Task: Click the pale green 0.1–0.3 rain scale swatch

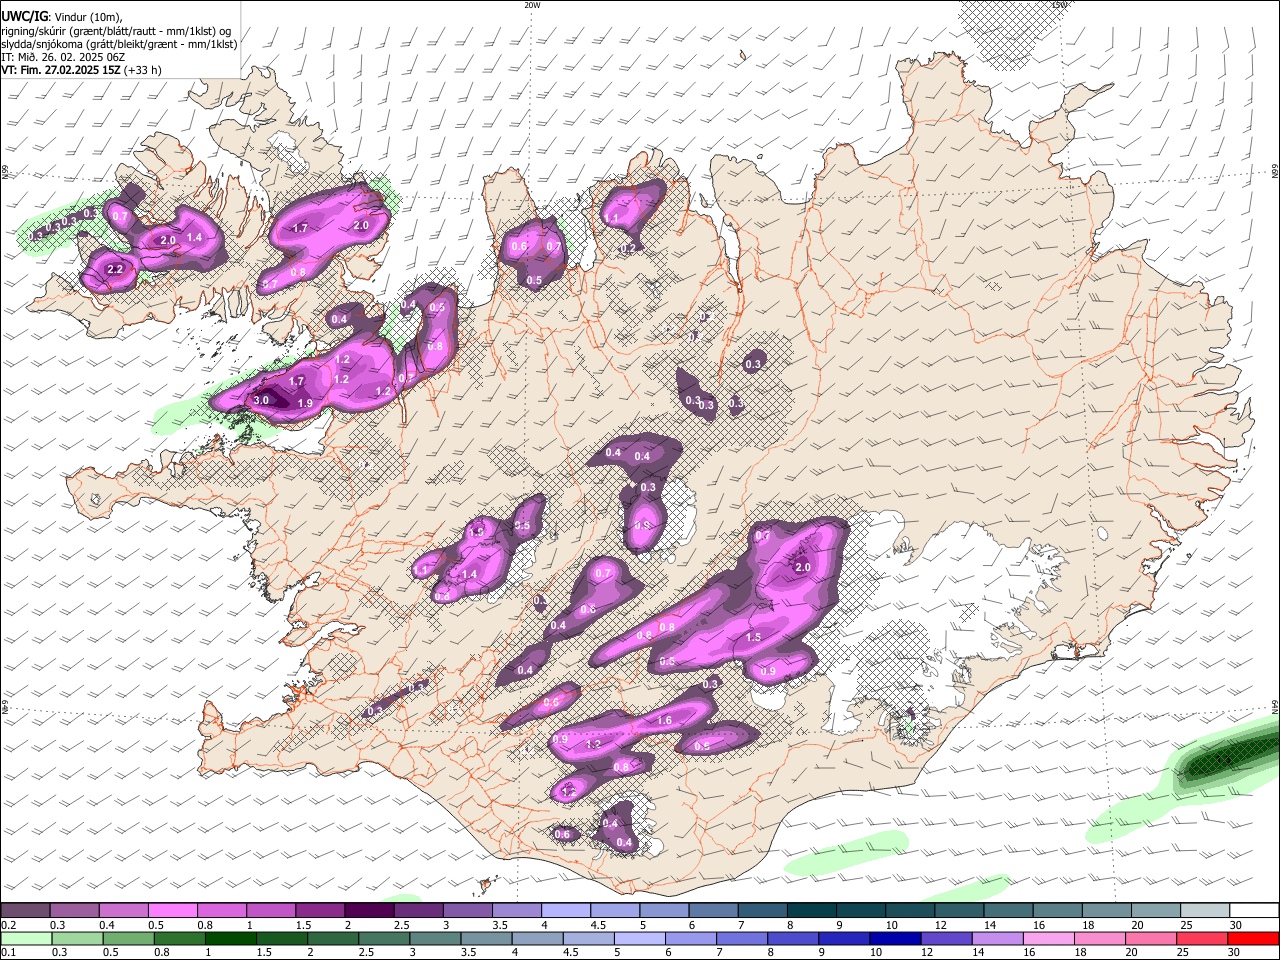Action: [x=25, y=939]
